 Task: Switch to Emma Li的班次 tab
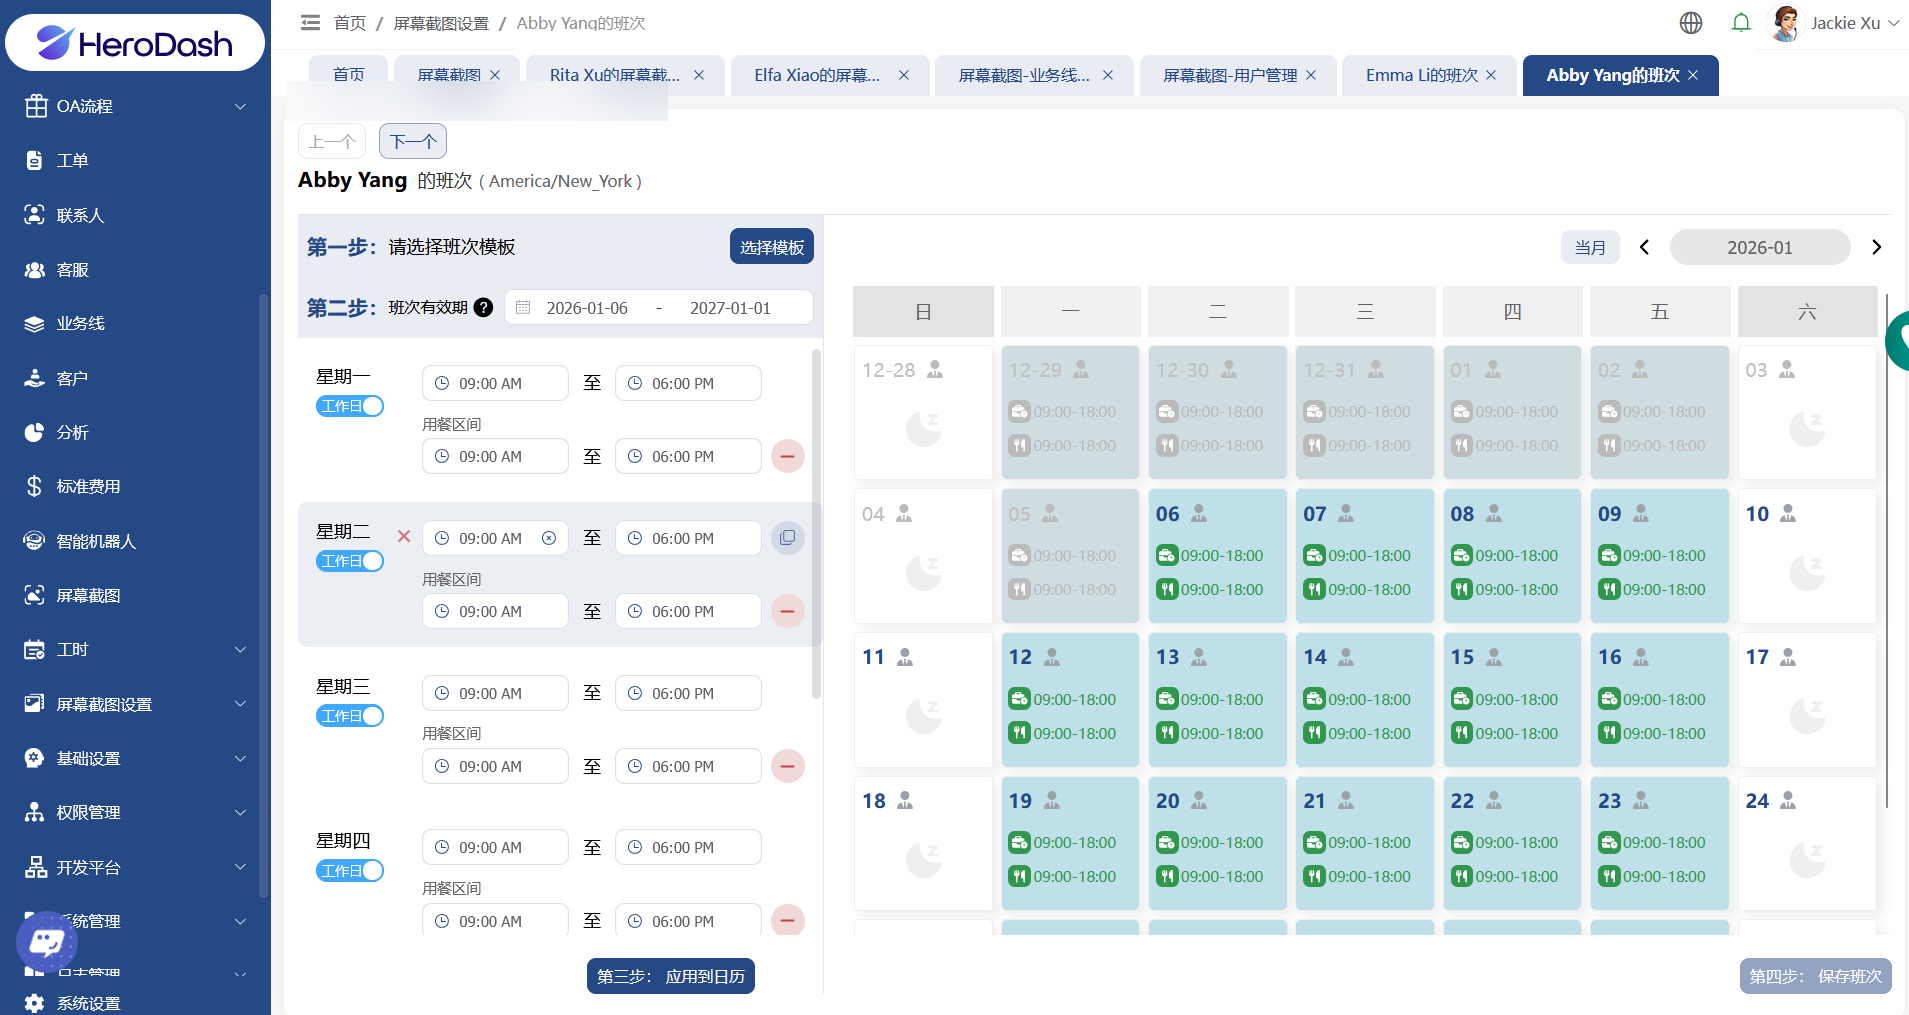click(x=1421, y=75)
